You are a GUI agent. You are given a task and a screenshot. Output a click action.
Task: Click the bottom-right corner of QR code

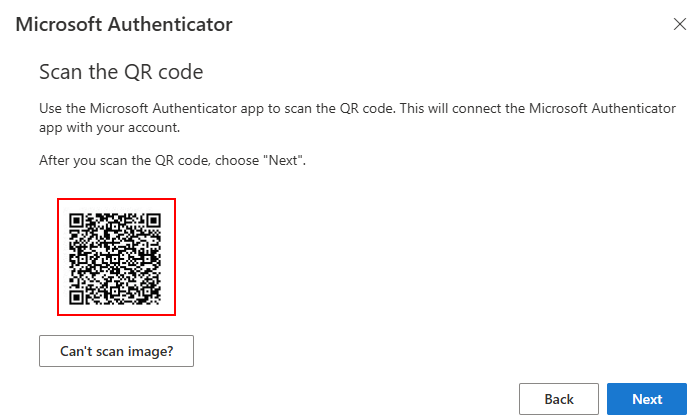tap(157, 301)
